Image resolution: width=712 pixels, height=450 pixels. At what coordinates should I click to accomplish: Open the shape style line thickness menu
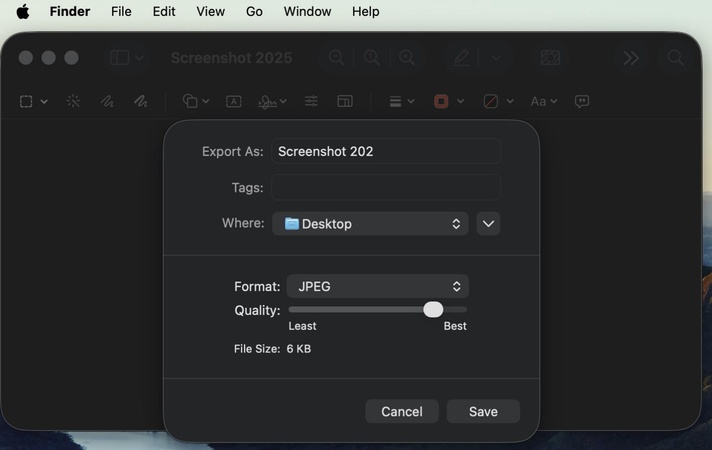tap(402, 101)
